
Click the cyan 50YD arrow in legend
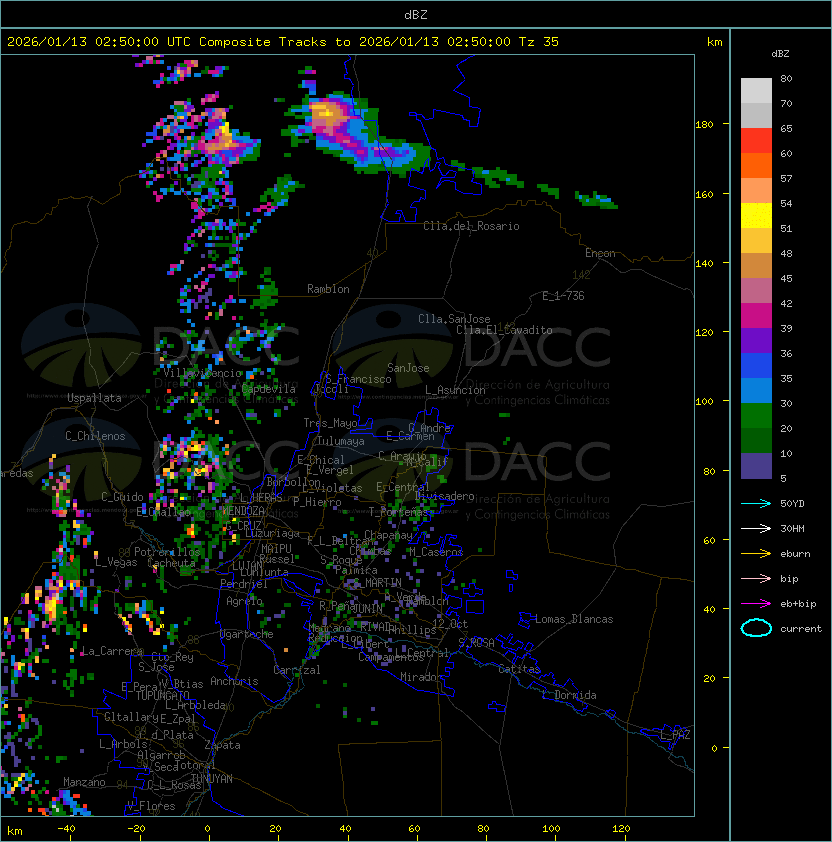click(x=756, y=503)
